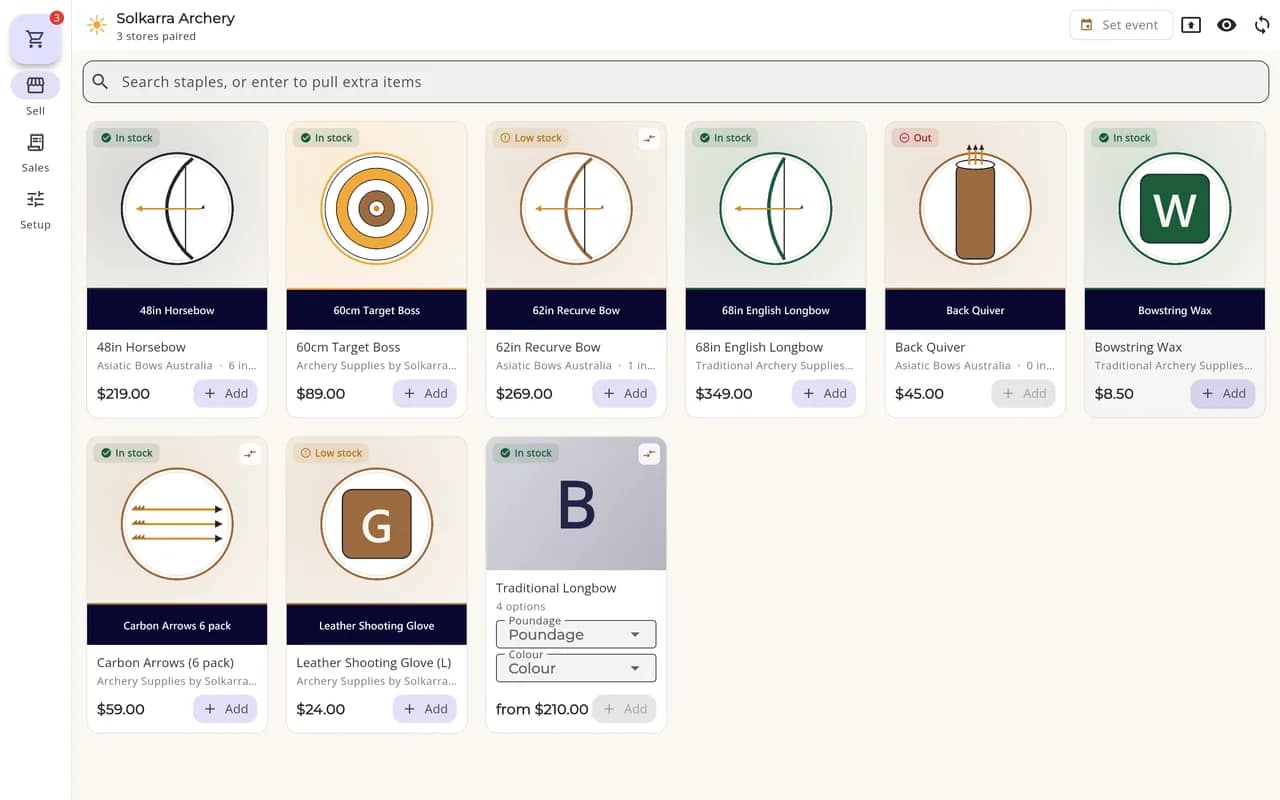Click the Out badge on Back Quiver
The height and width of the screenshot is (800, 1280).
[915, 138]
